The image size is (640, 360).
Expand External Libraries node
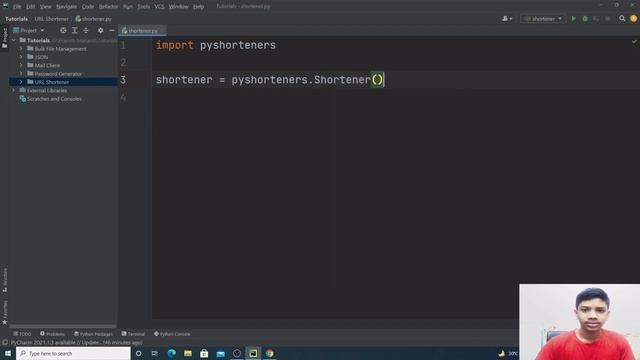click(13, 90)
